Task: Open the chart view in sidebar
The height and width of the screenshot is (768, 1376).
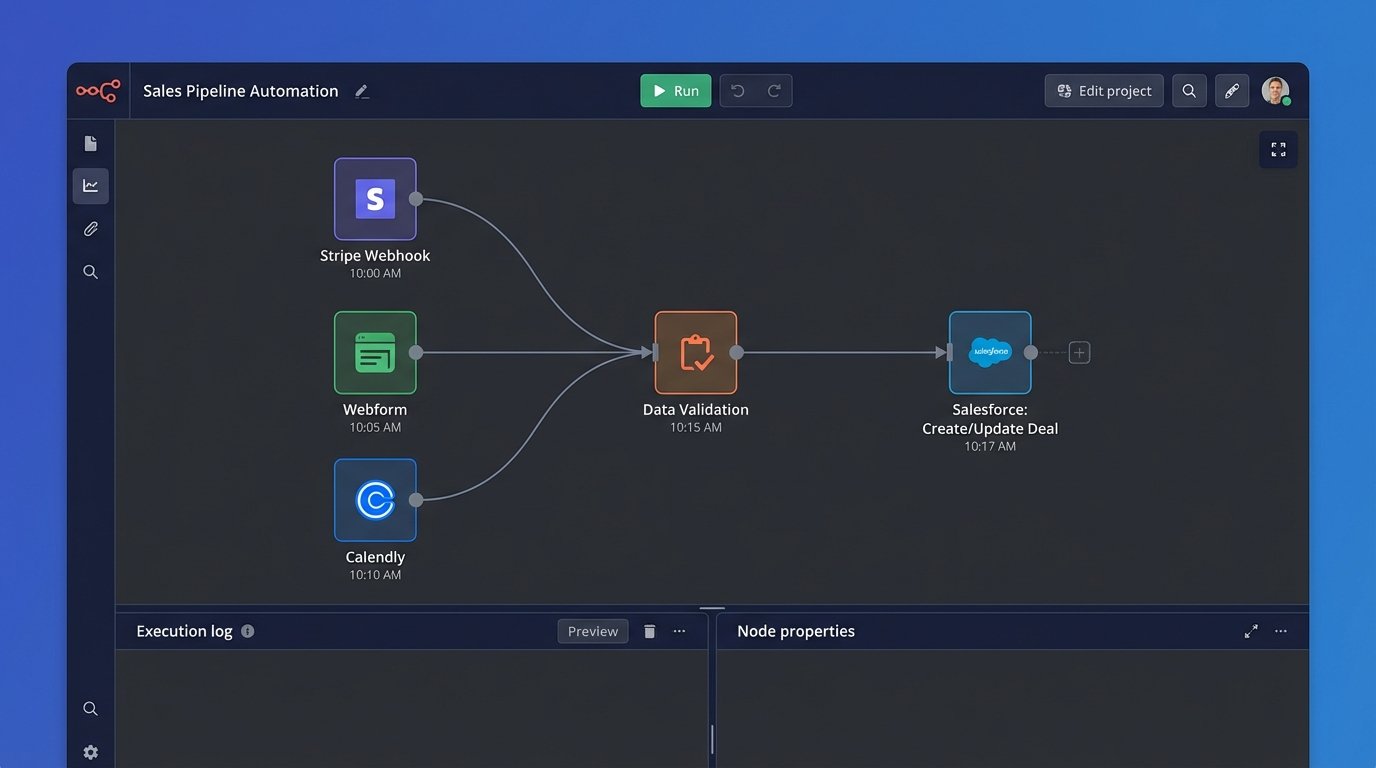Action: pyautogui.click(x=91, y=186)
